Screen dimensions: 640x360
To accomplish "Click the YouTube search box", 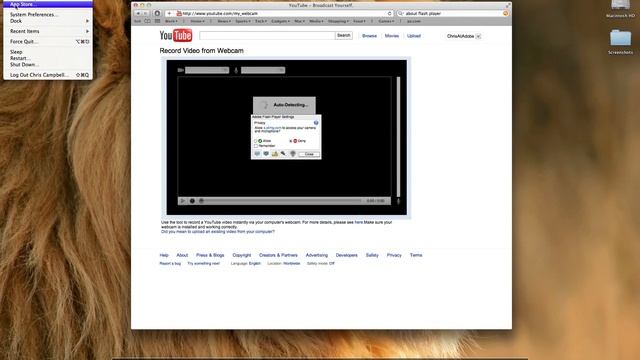I will tap(267, 36).
